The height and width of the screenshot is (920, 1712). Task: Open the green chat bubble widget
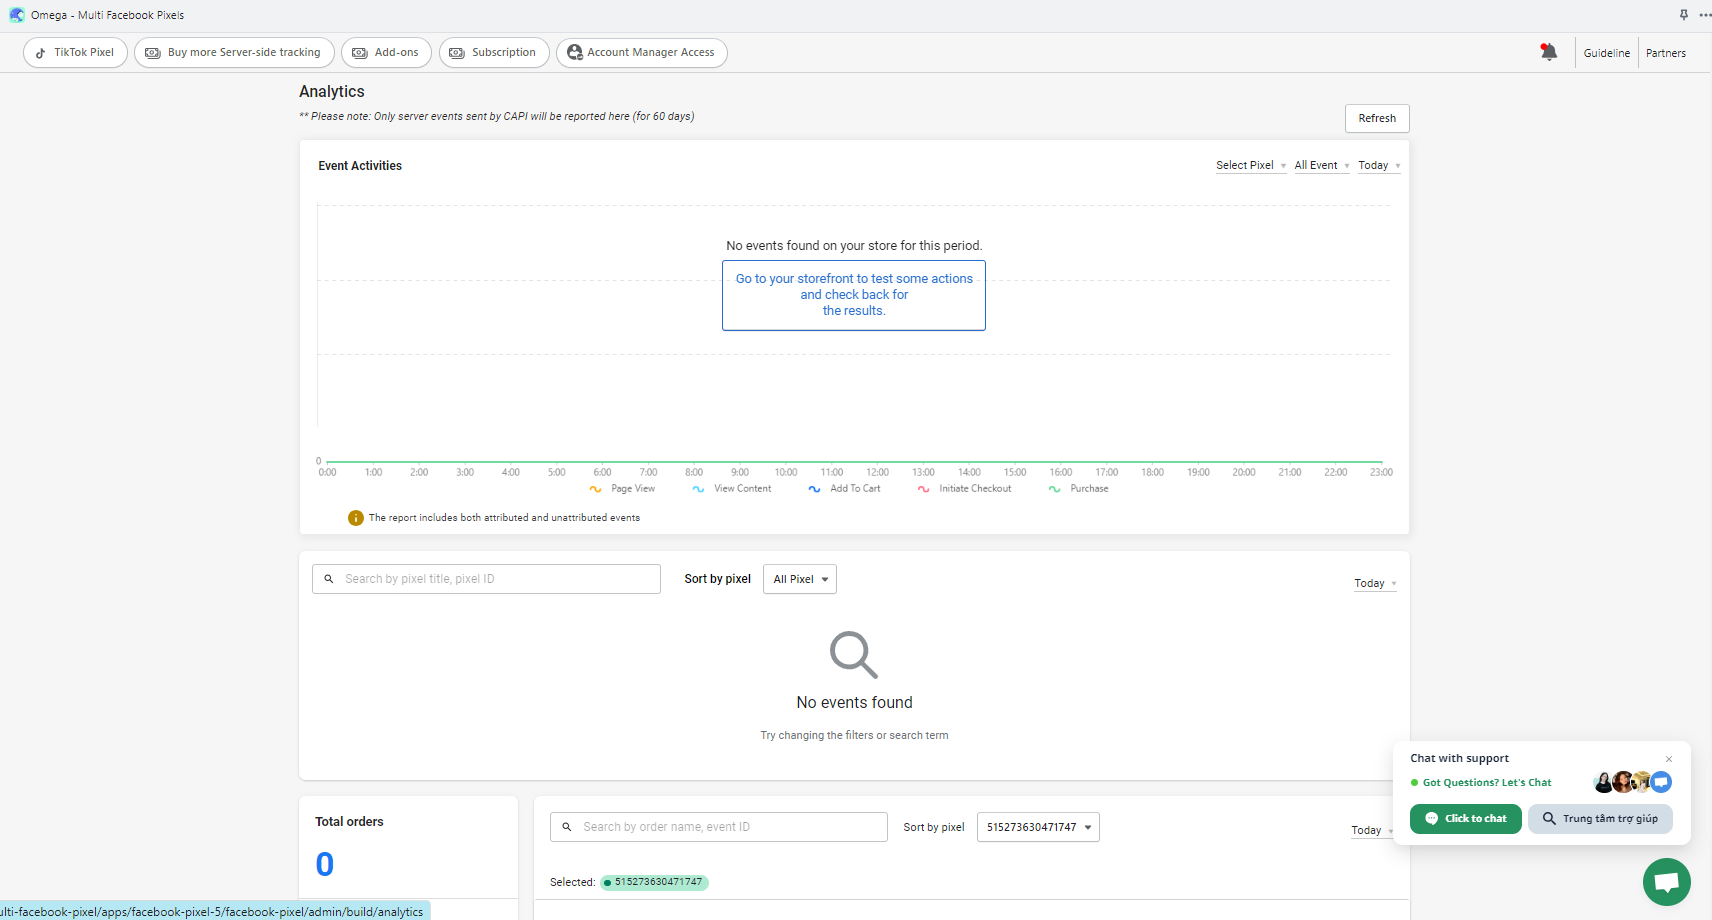tap(1666, 882)
